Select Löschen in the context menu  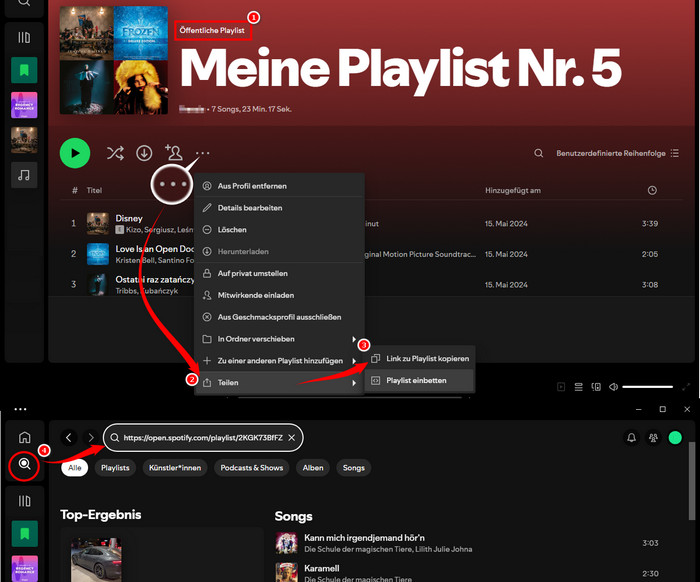[279, 230]
